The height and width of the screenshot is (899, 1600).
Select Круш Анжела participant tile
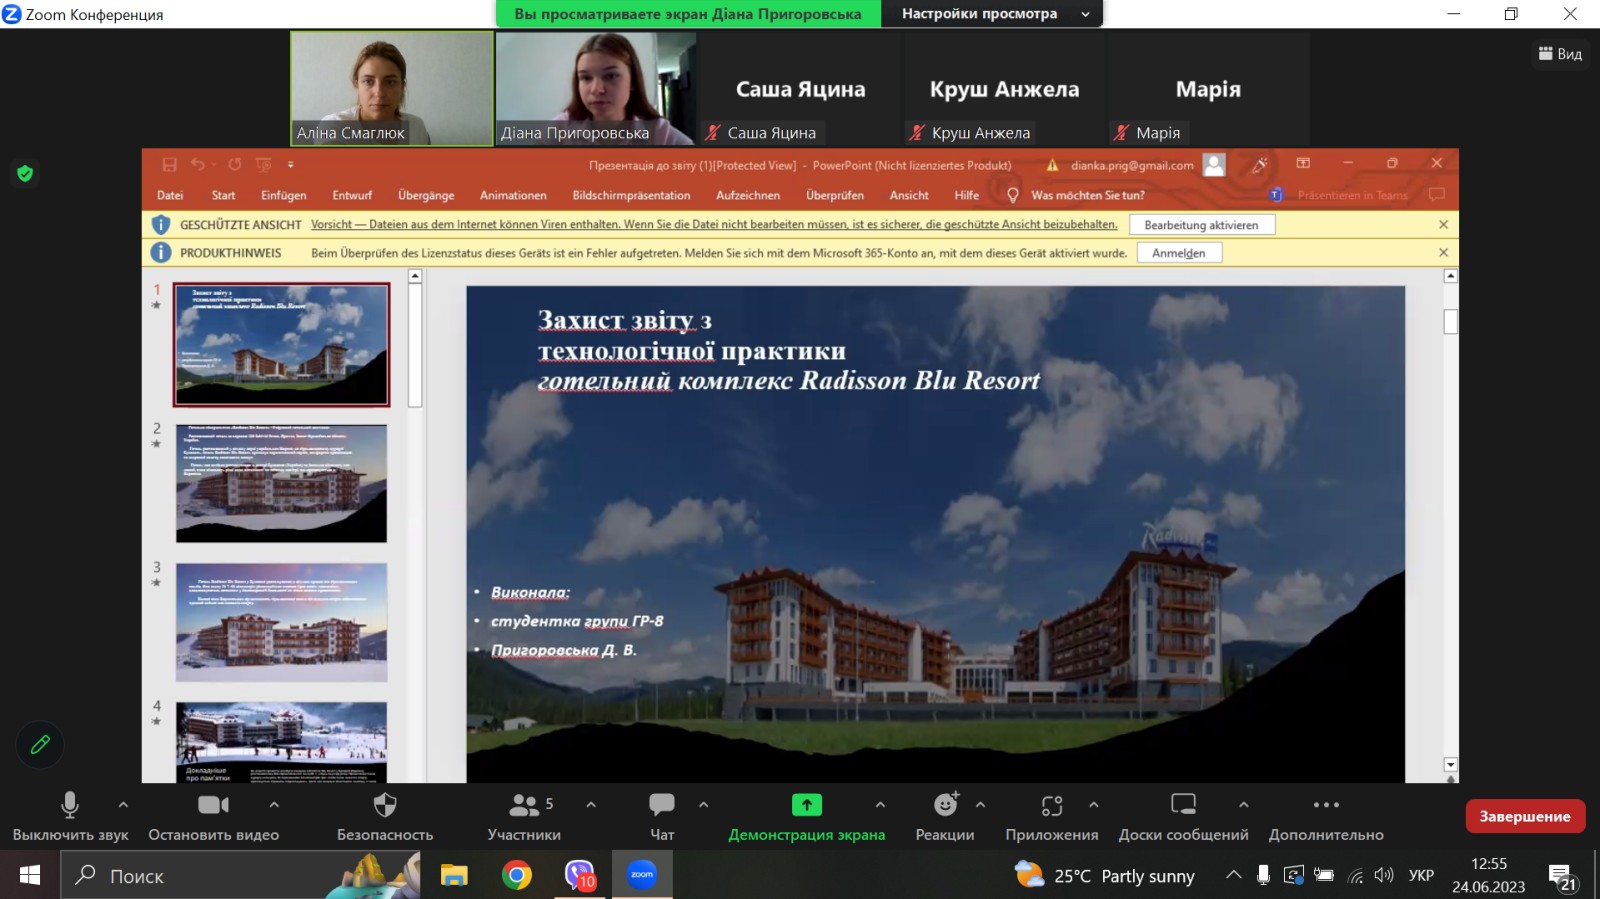click(1004, 89)
